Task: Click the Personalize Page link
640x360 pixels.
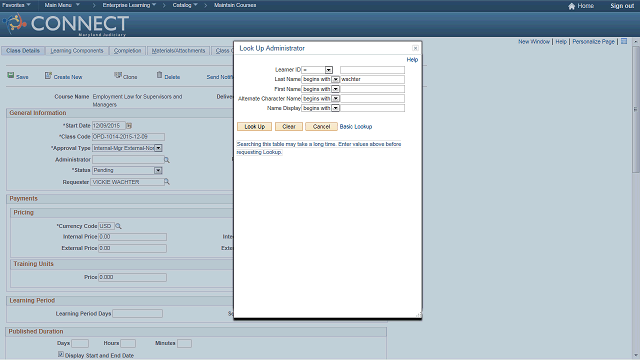Action: pos(593,42)
